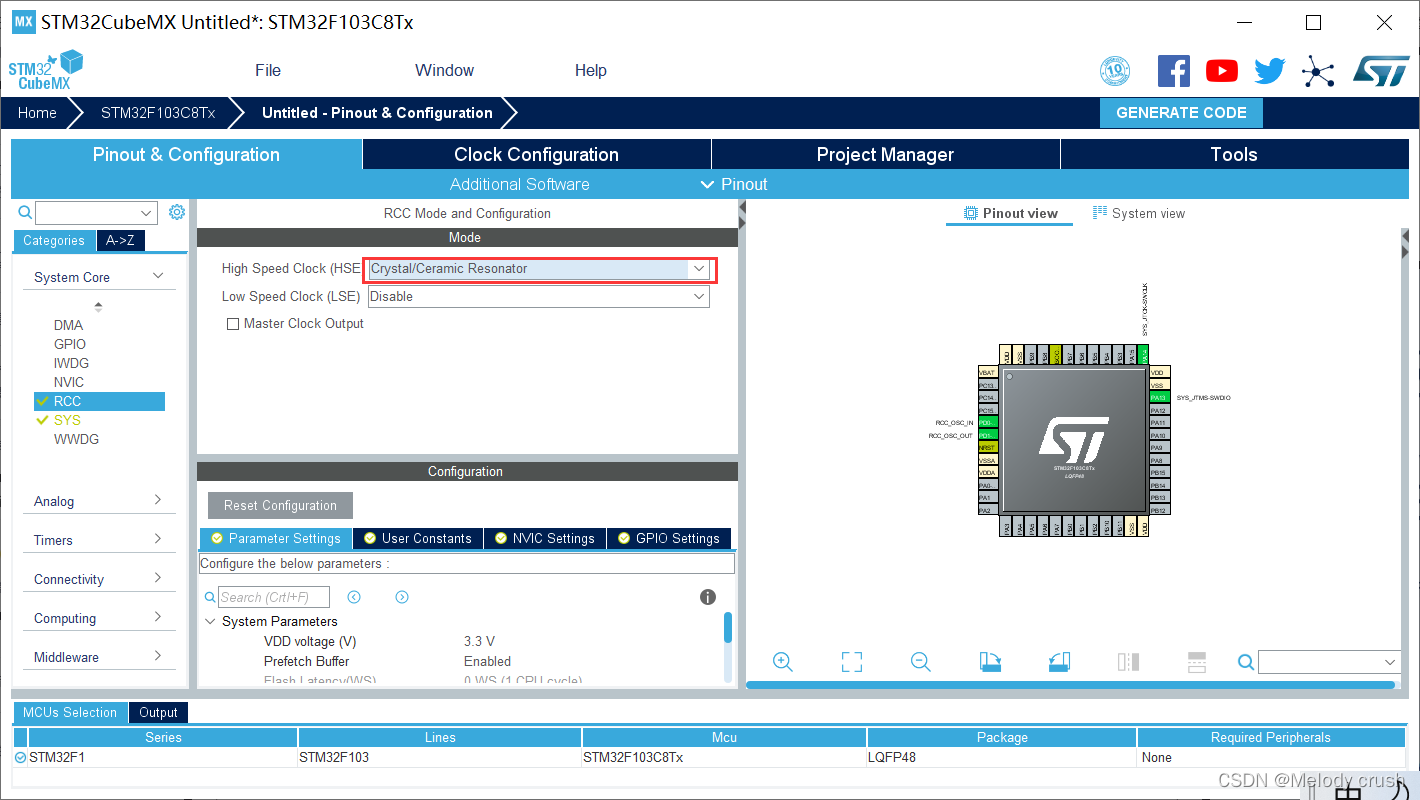The image size is (1420, 800).
Task: Go to next parameter search result
Action: click(x=402, y=597)
